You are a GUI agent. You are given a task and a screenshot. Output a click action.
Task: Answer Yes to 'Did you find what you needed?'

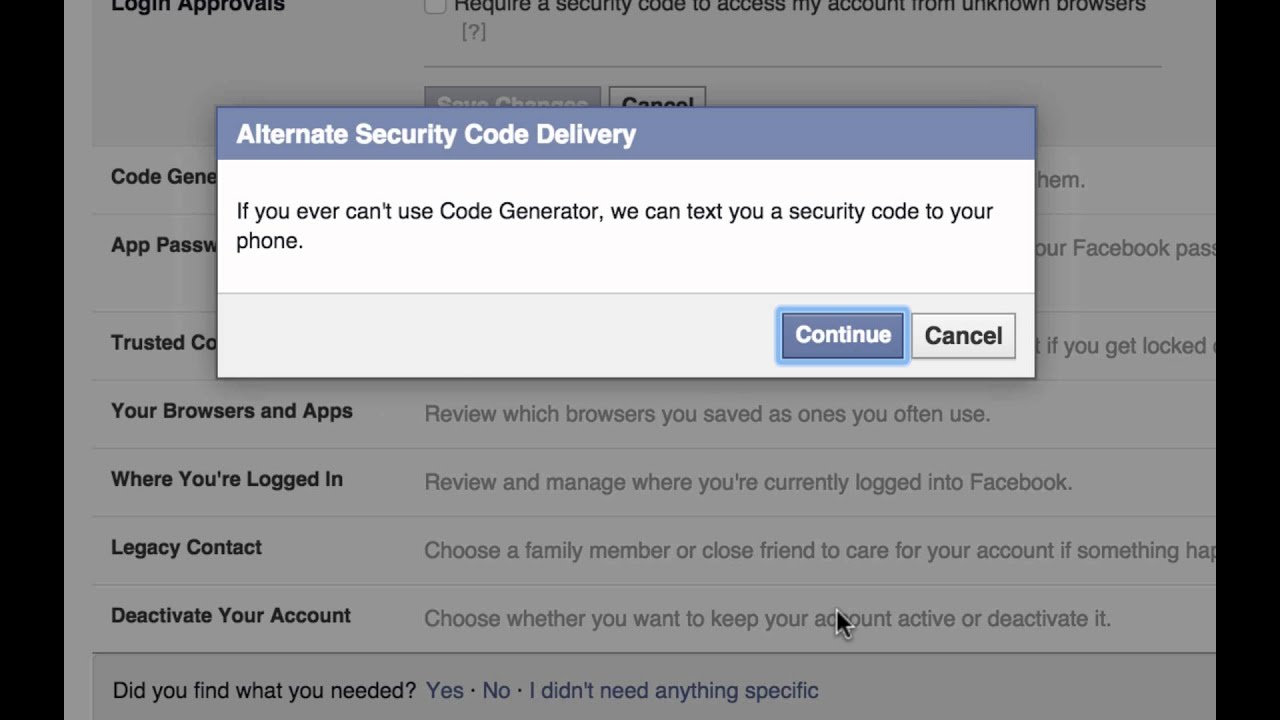click(x=445, y=690)
